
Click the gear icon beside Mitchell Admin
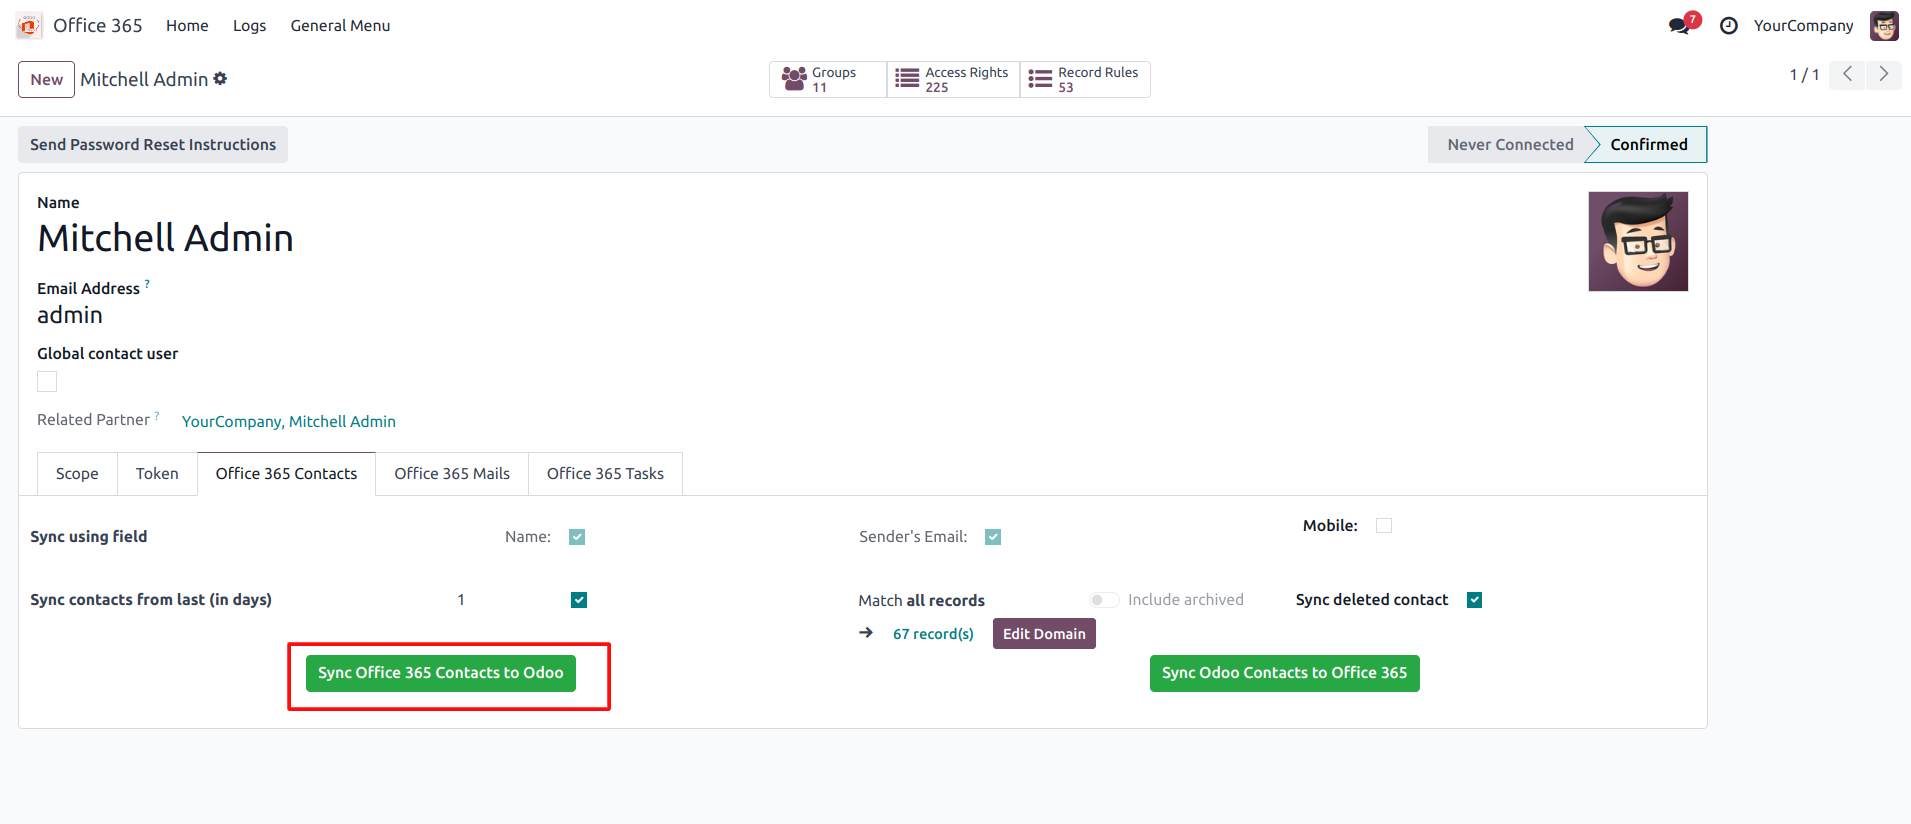pyautogui.click(x=220, y=79)
